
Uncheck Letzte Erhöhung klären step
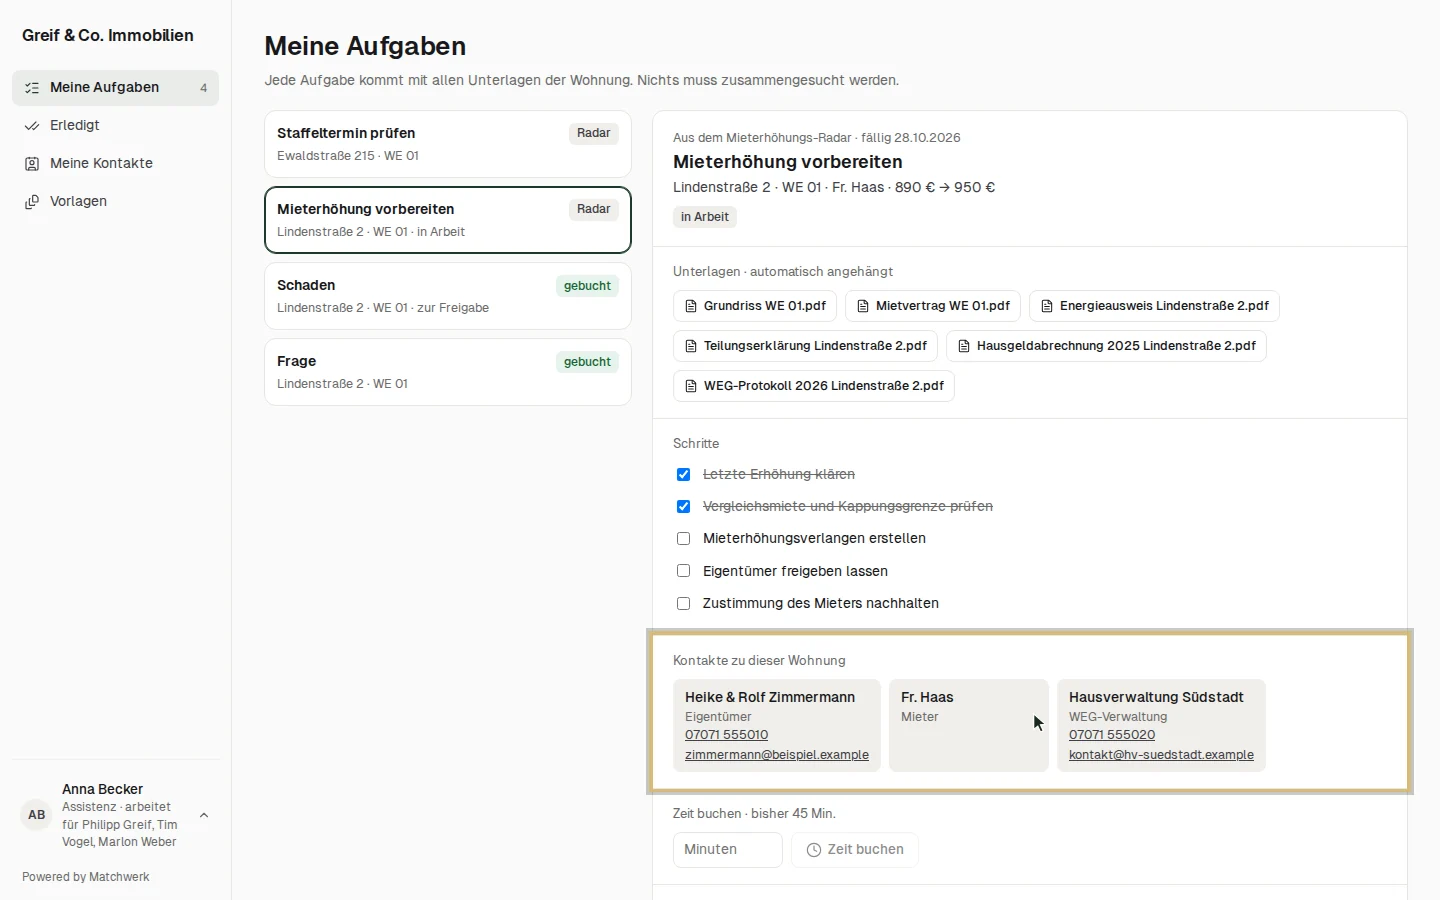(683, 475)
